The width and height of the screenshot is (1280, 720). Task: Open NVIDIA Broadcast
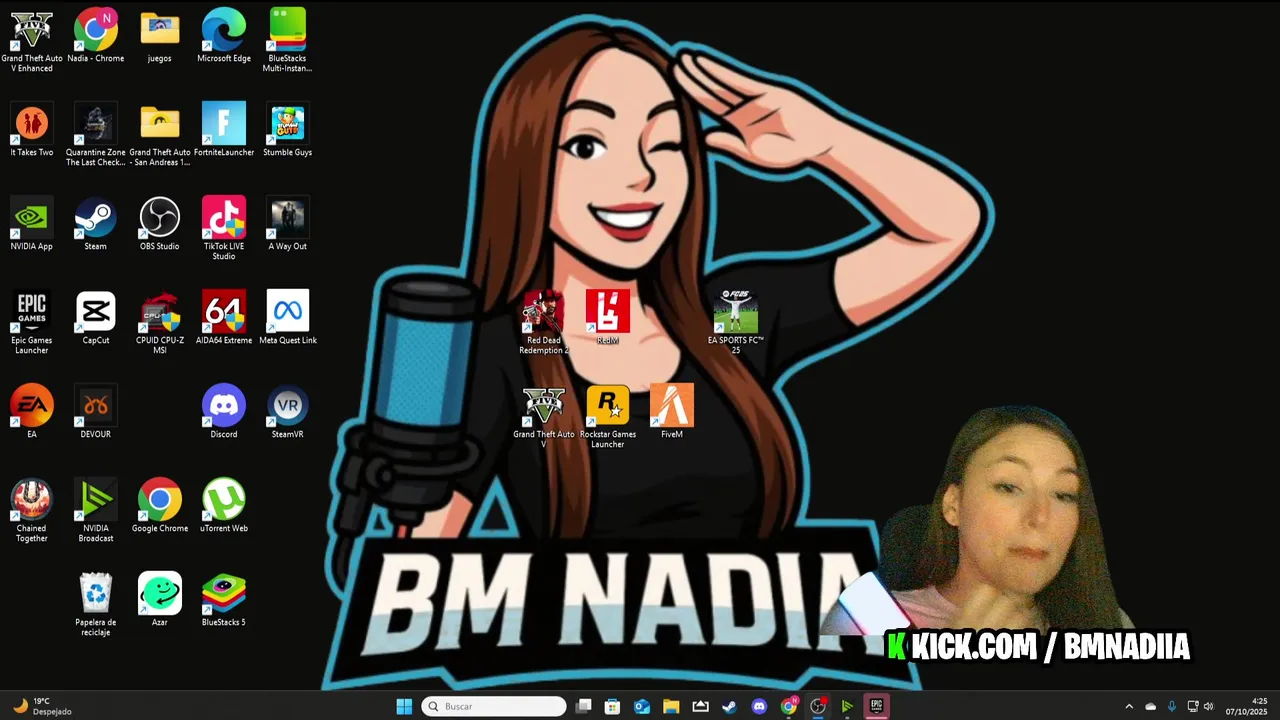click(96, 511)
